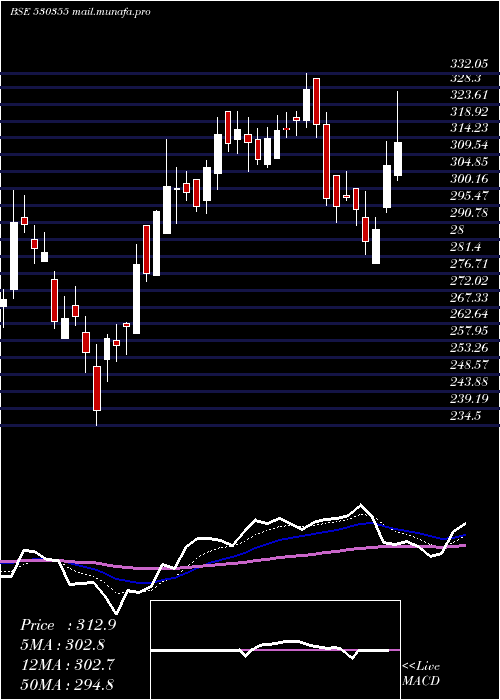Click the 318.92 price level label

(469, 112)
